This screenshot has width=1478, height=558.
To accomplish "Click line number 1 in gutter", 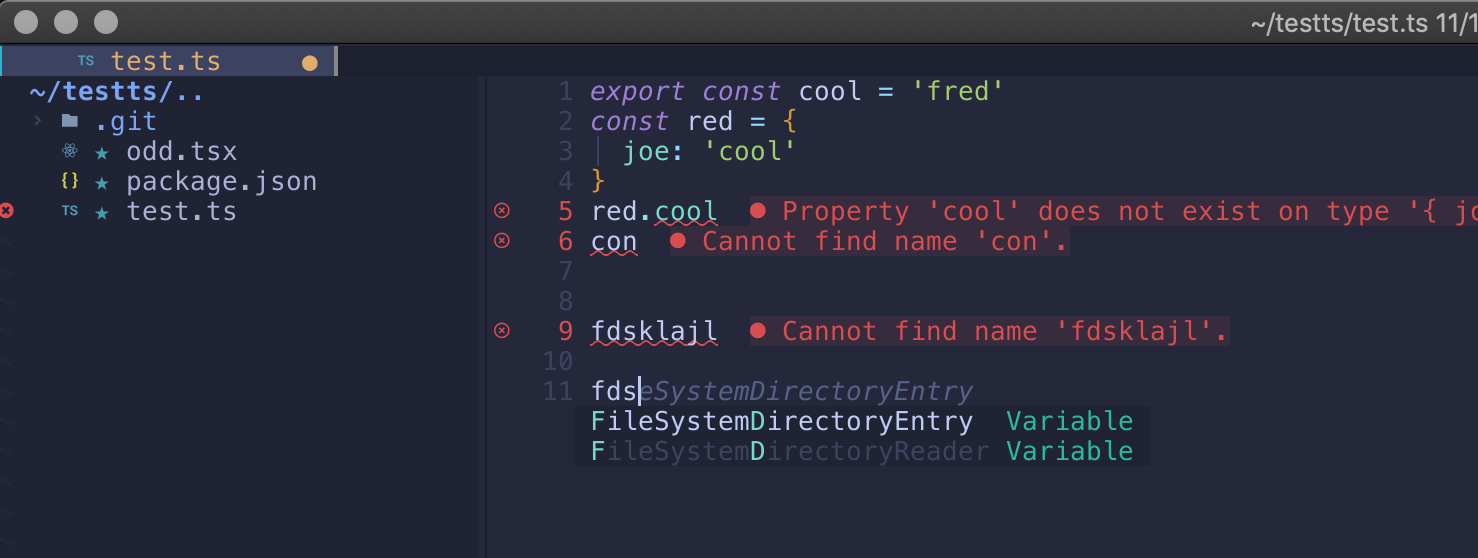I will tap(566, 92).
